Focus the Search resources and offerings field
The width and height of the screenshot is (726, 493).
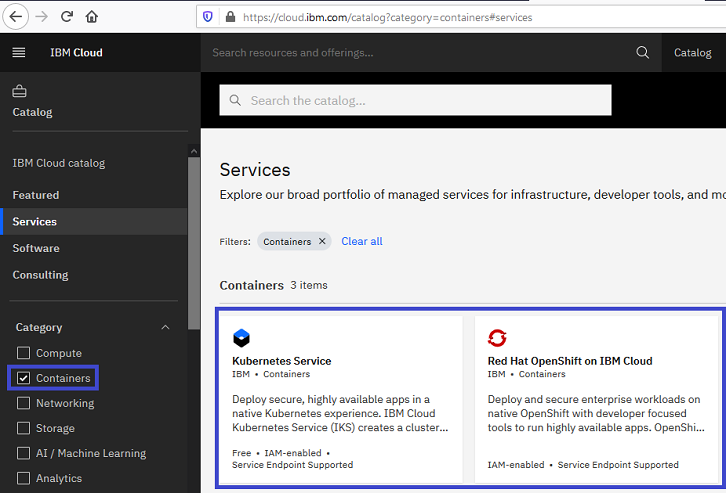click(x=417, y=52)
